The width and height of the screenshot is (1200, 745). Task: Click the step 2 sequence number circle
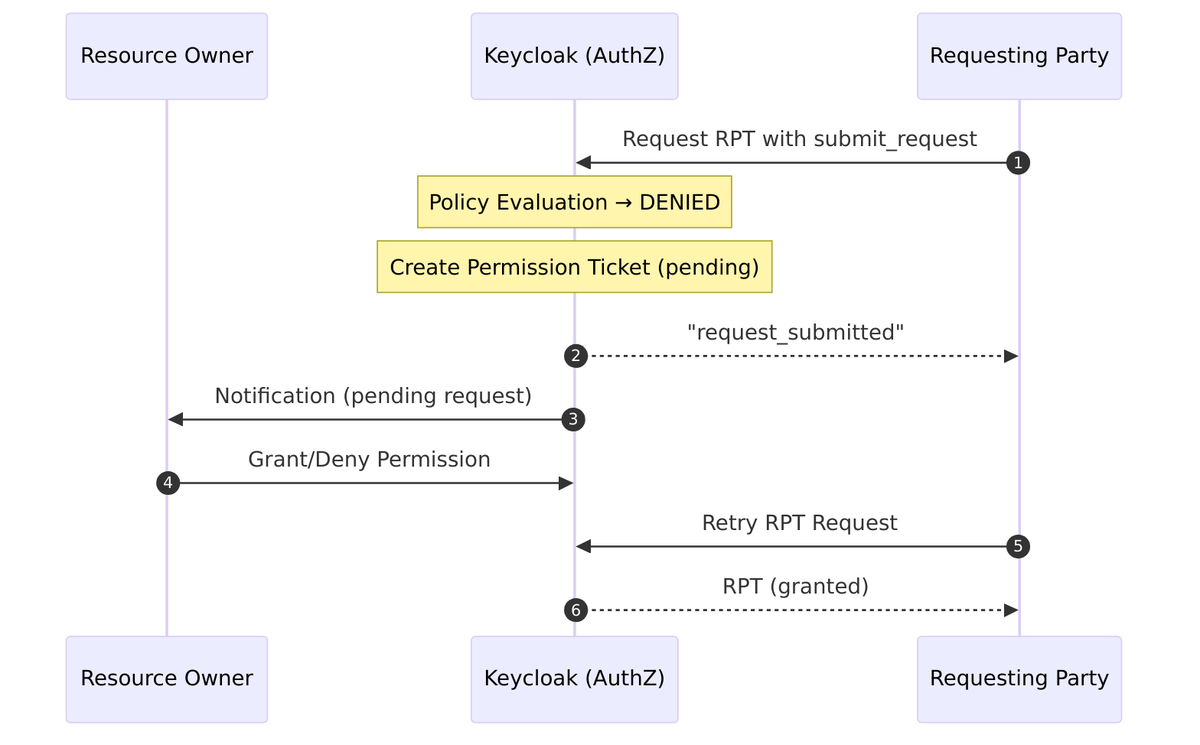point(575,356)
